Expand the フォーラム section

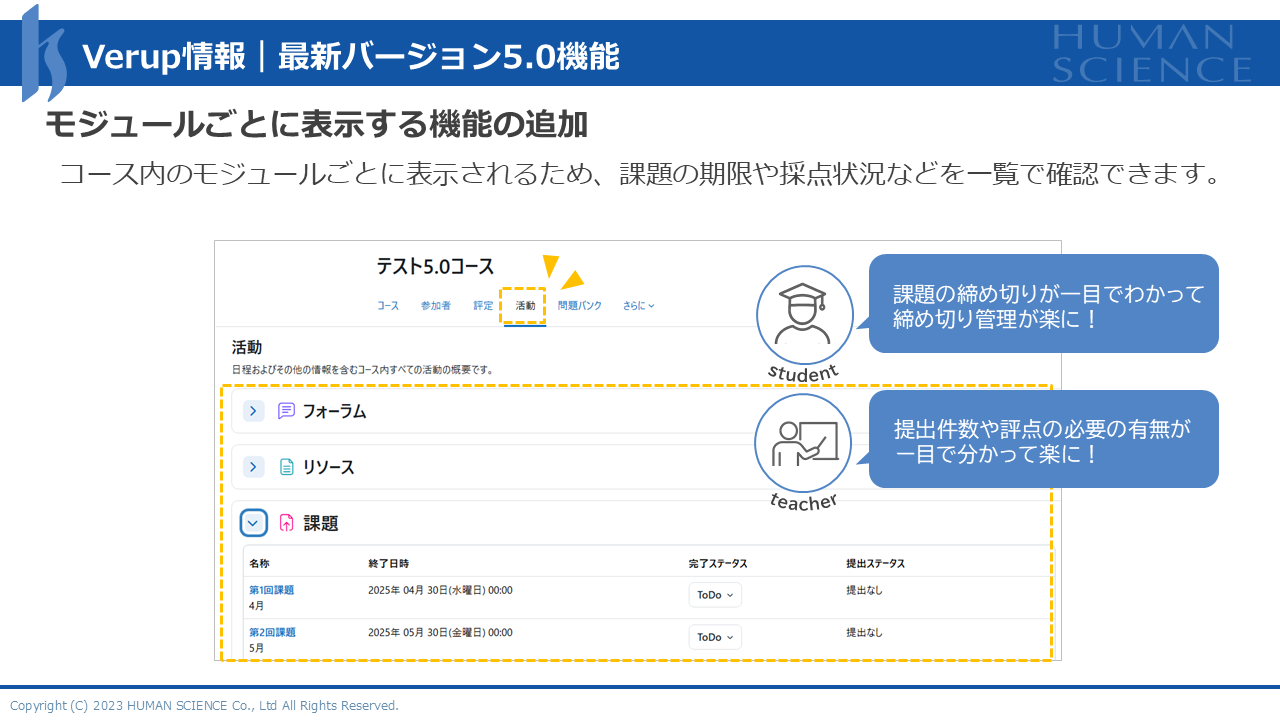[x=254, y=411]
